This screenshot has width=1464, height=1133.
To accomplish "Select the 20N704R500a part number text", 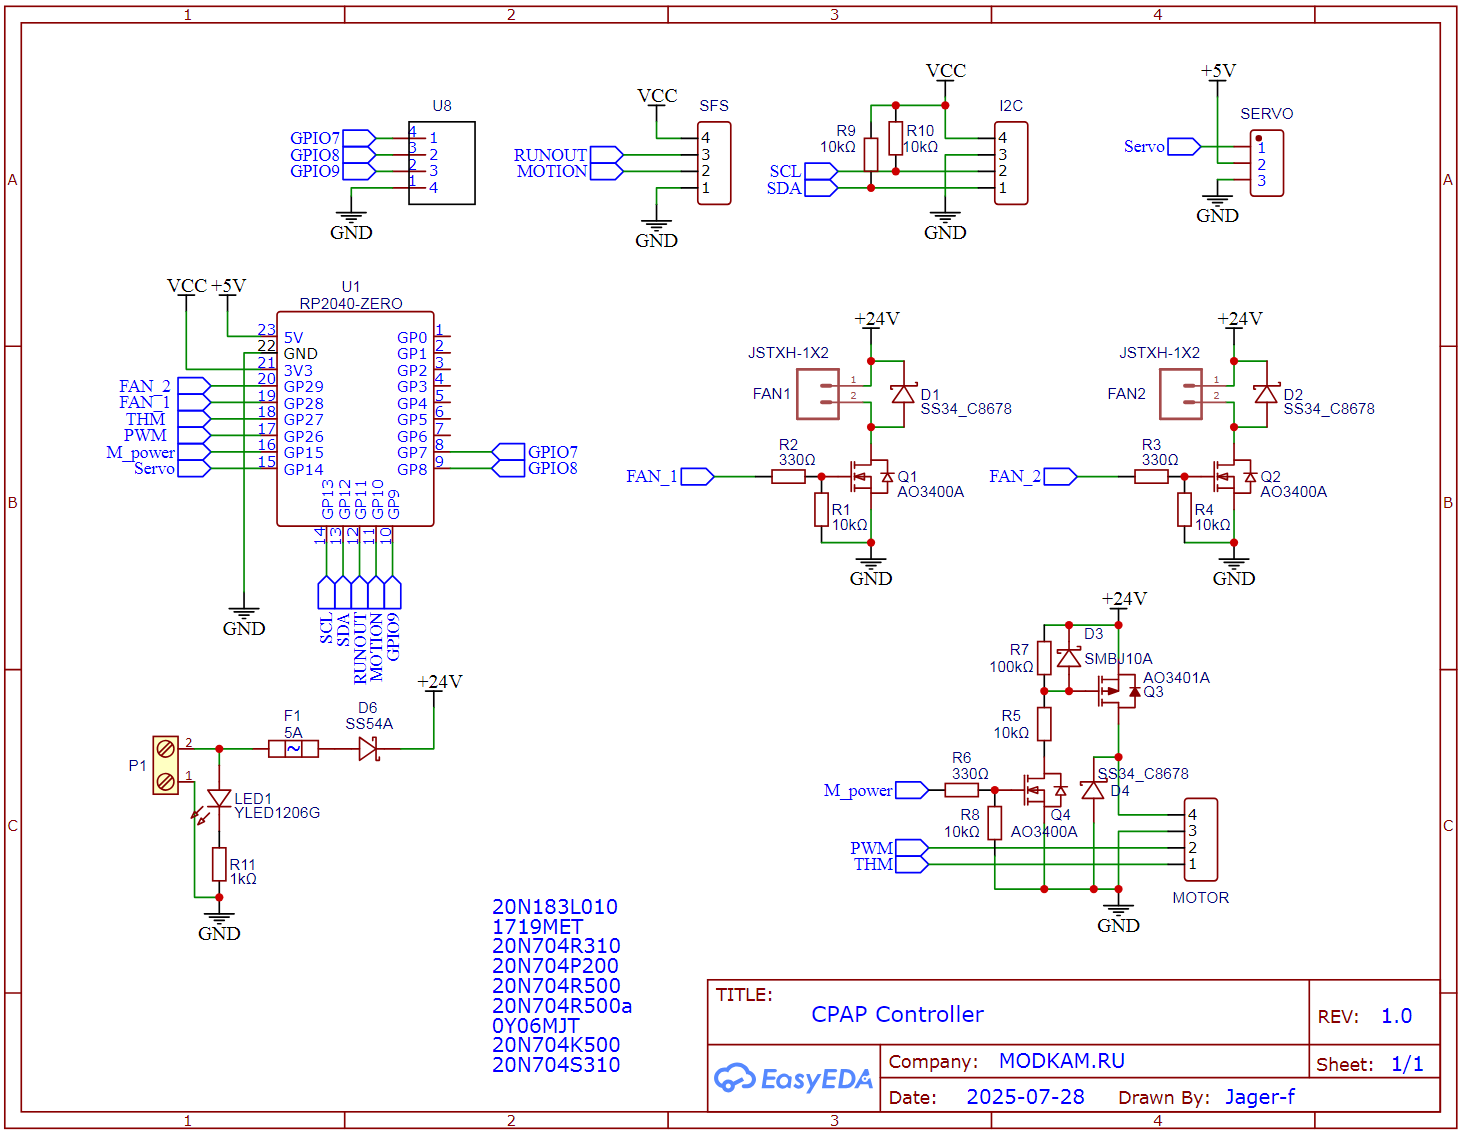I will coord(562,1006).
